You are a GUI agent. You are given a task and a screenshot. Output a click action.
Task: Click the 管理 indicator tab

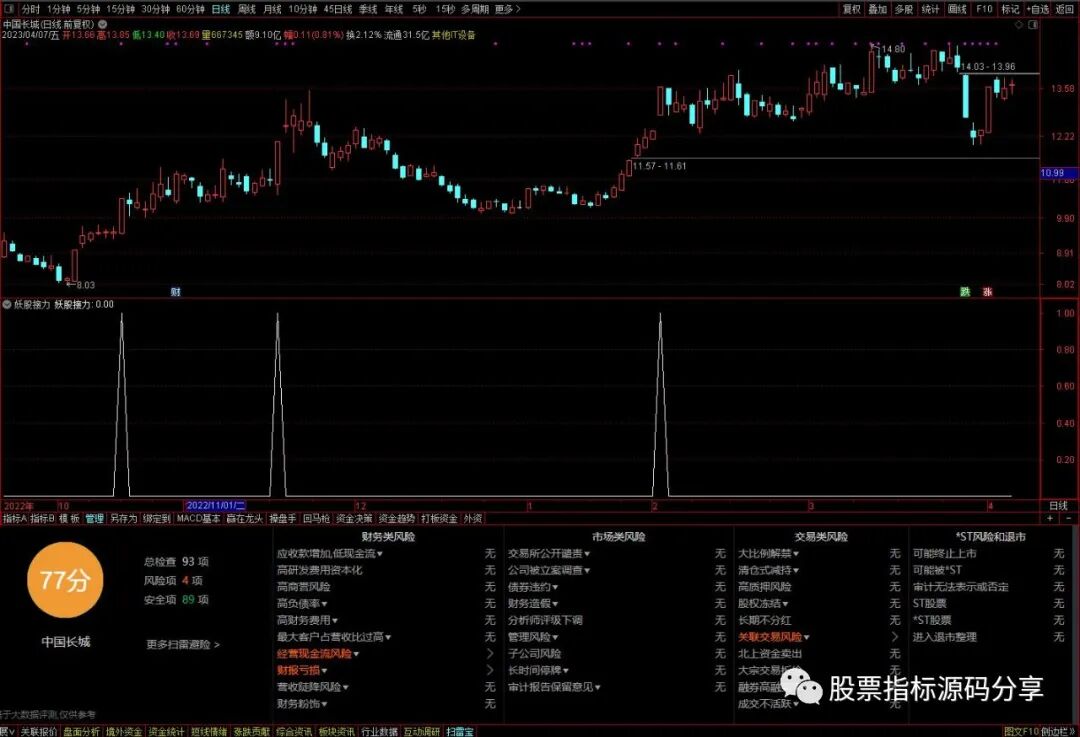[94, 518]
